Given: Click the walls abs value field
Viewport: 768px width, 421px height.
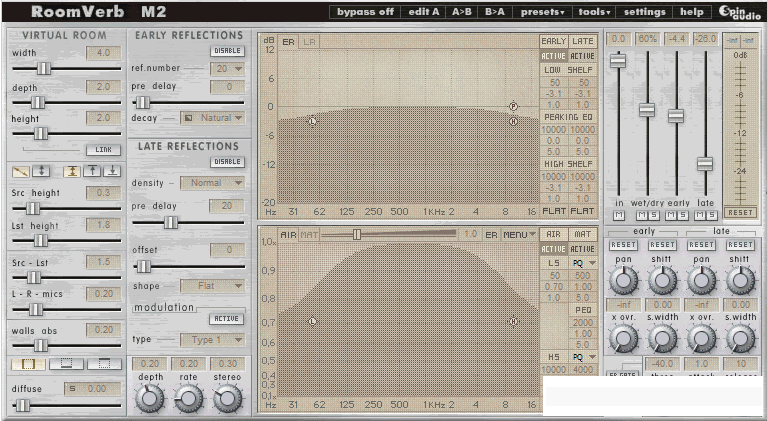Looking at the screenshot, I should coord(103,330).
